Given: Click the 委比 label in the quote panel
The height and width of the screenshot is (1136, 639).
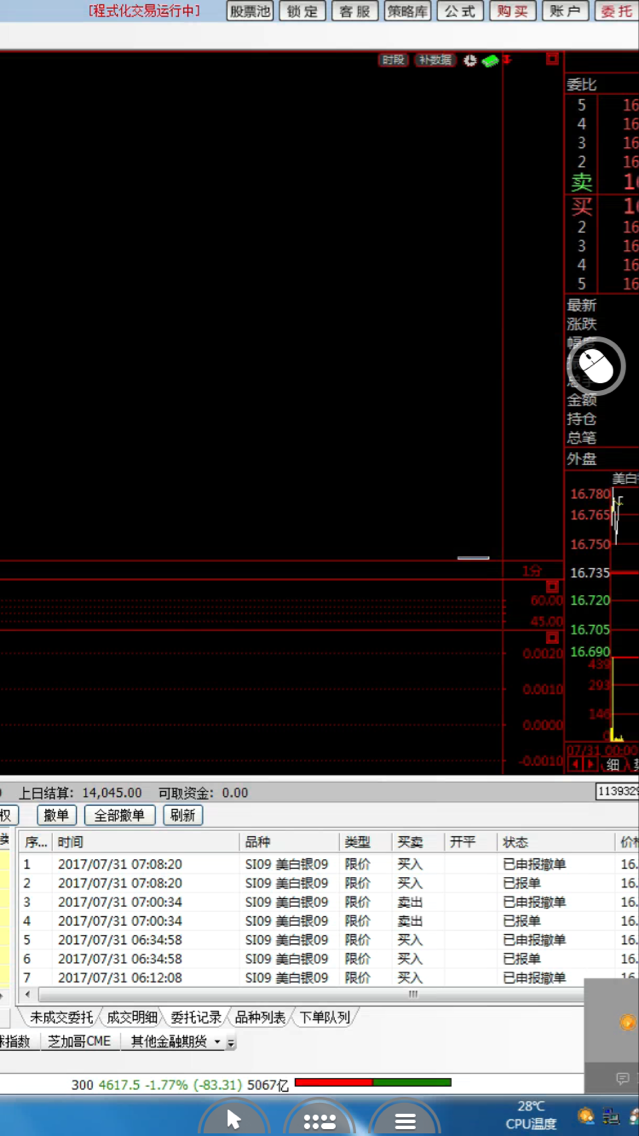Looking at the screenshot, I should 582,85.
